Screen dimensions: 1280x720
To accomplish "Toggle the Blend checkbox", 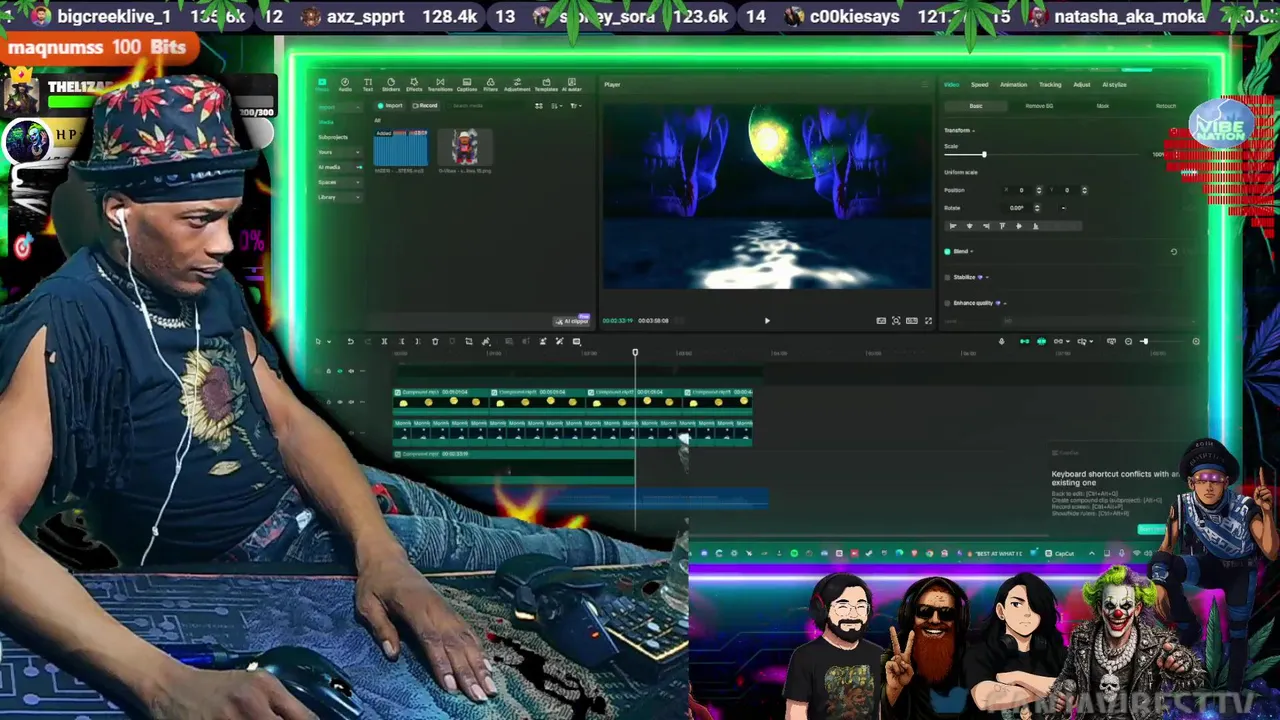I will [947, 251].
